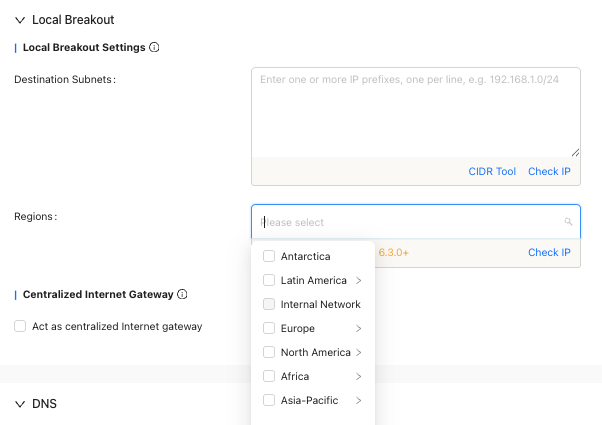Click the Local Breakout section title

[x=73, y=20]
